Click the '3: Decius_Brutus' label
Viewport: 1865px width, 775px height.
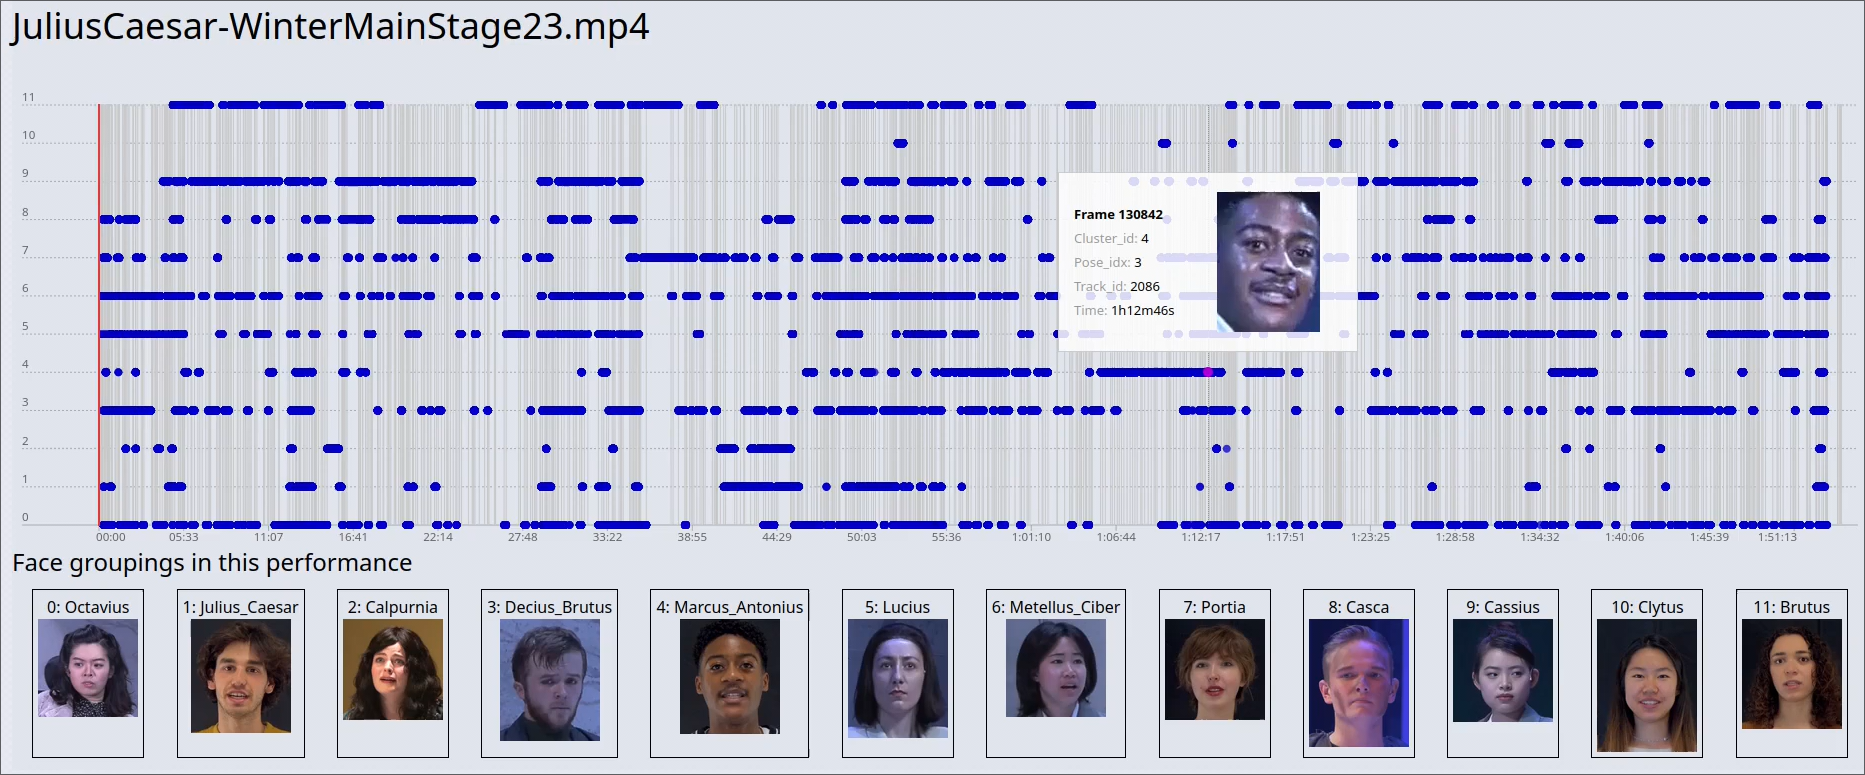click(550, 607)
